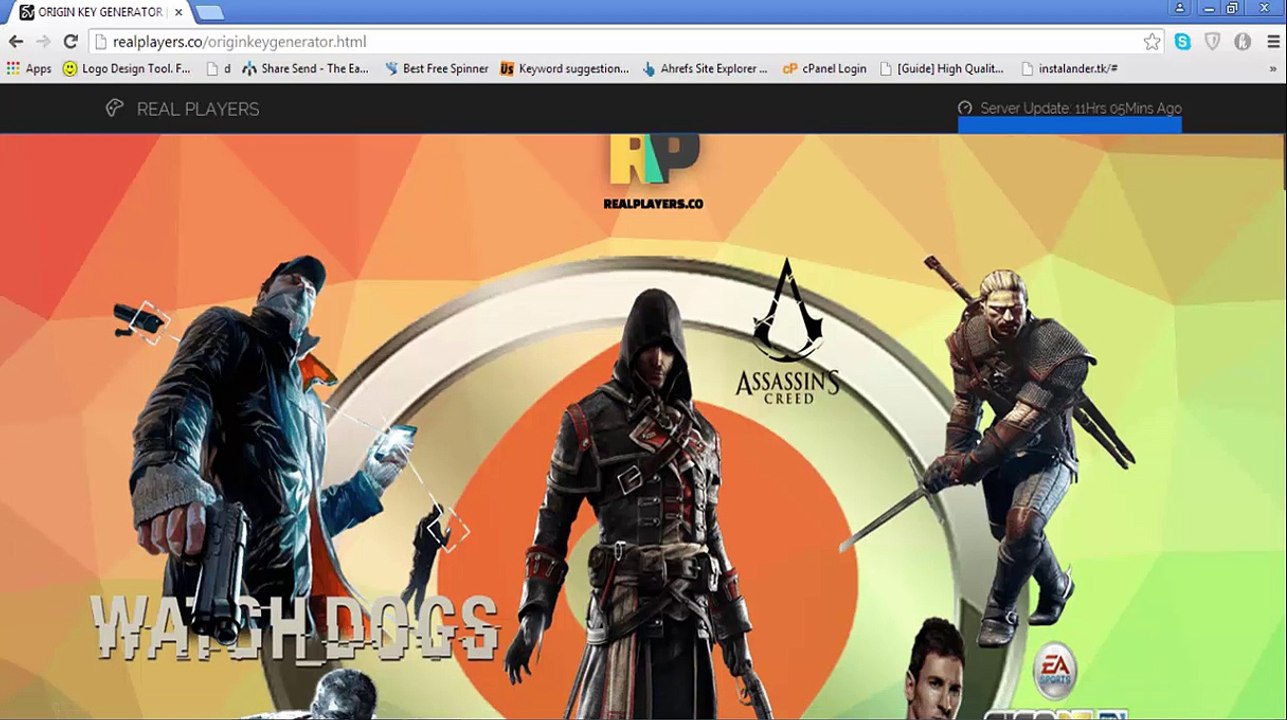Click the Real Players gamepad logo icon
1287x720 pixels.
point(115,108)
